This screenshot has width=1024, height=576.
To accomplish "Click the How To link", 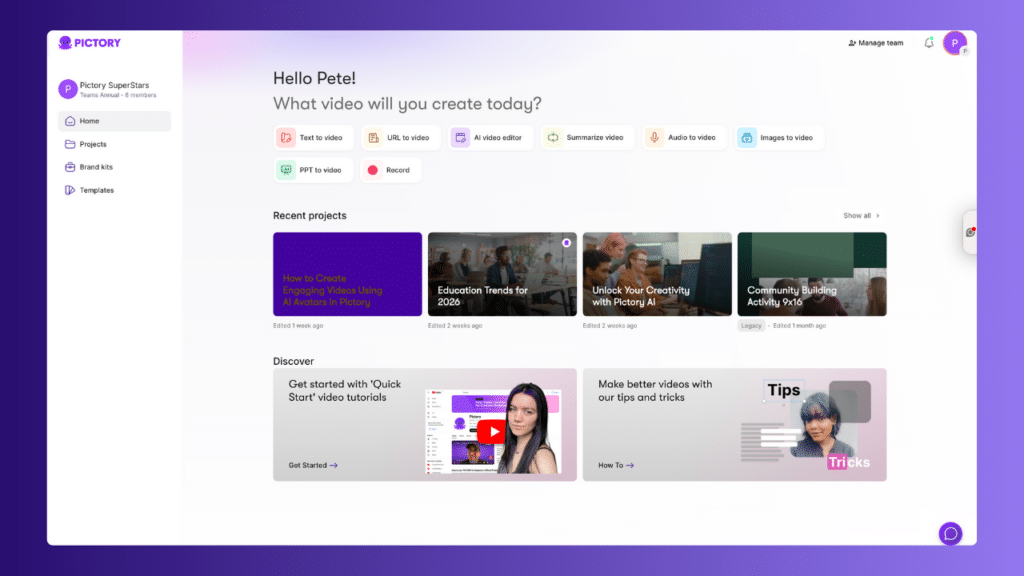I will [x=616, y=465].
